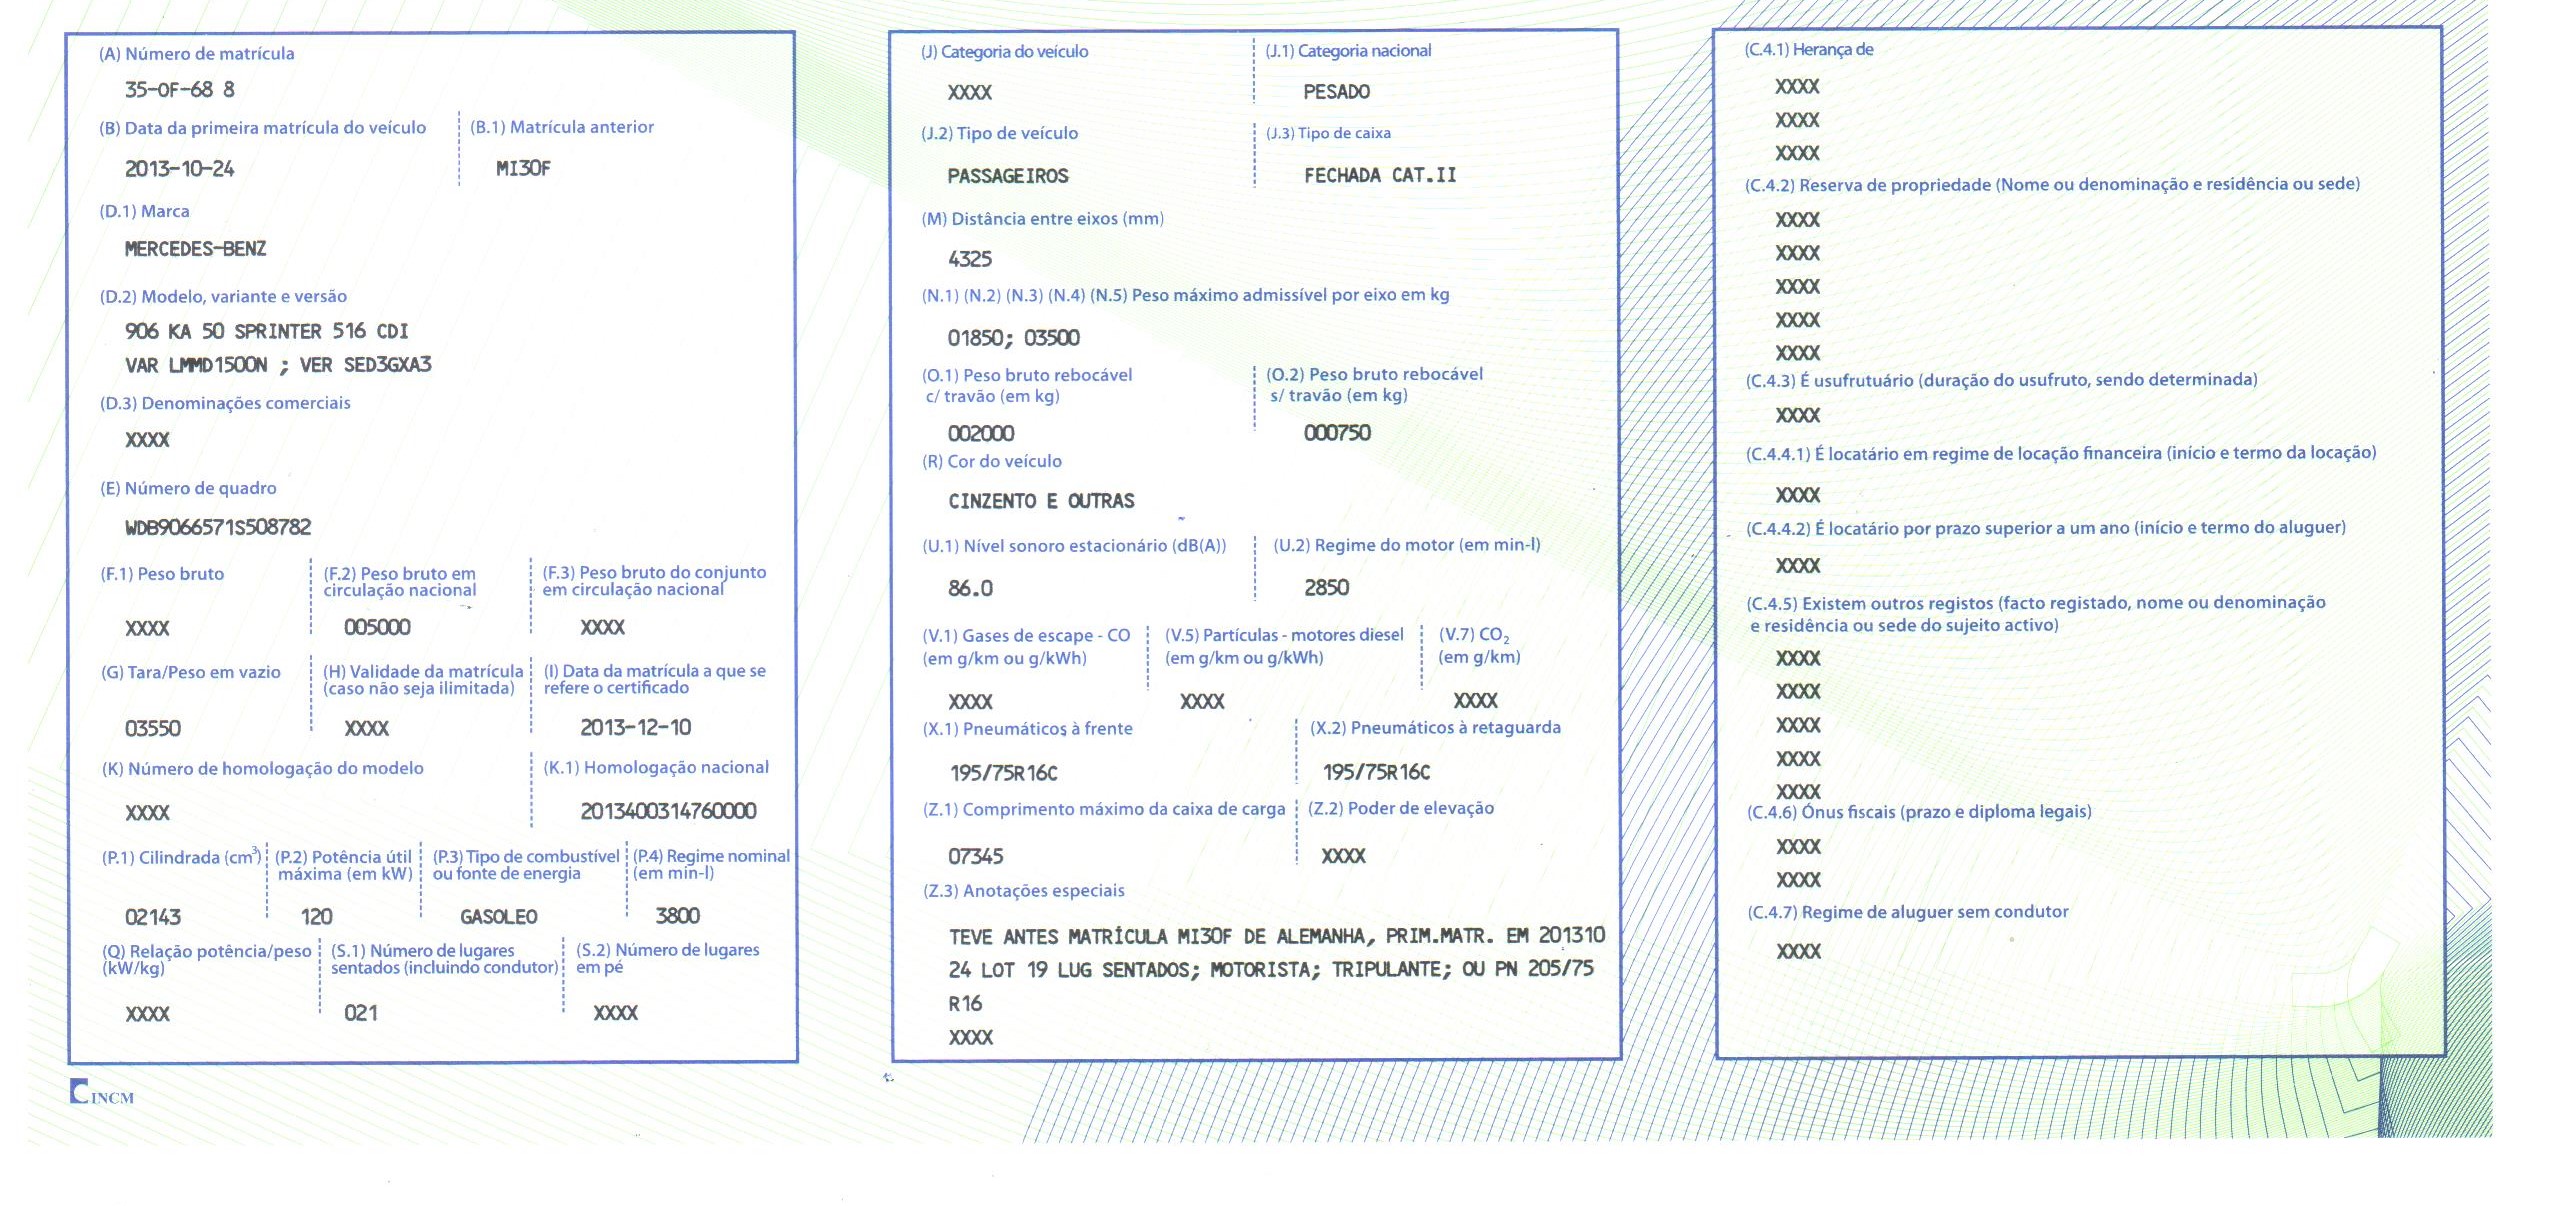Select the vehicle type PASSAGEIROS
The height and width of the screenshot is (1206, 2552).
[1008, 176]
